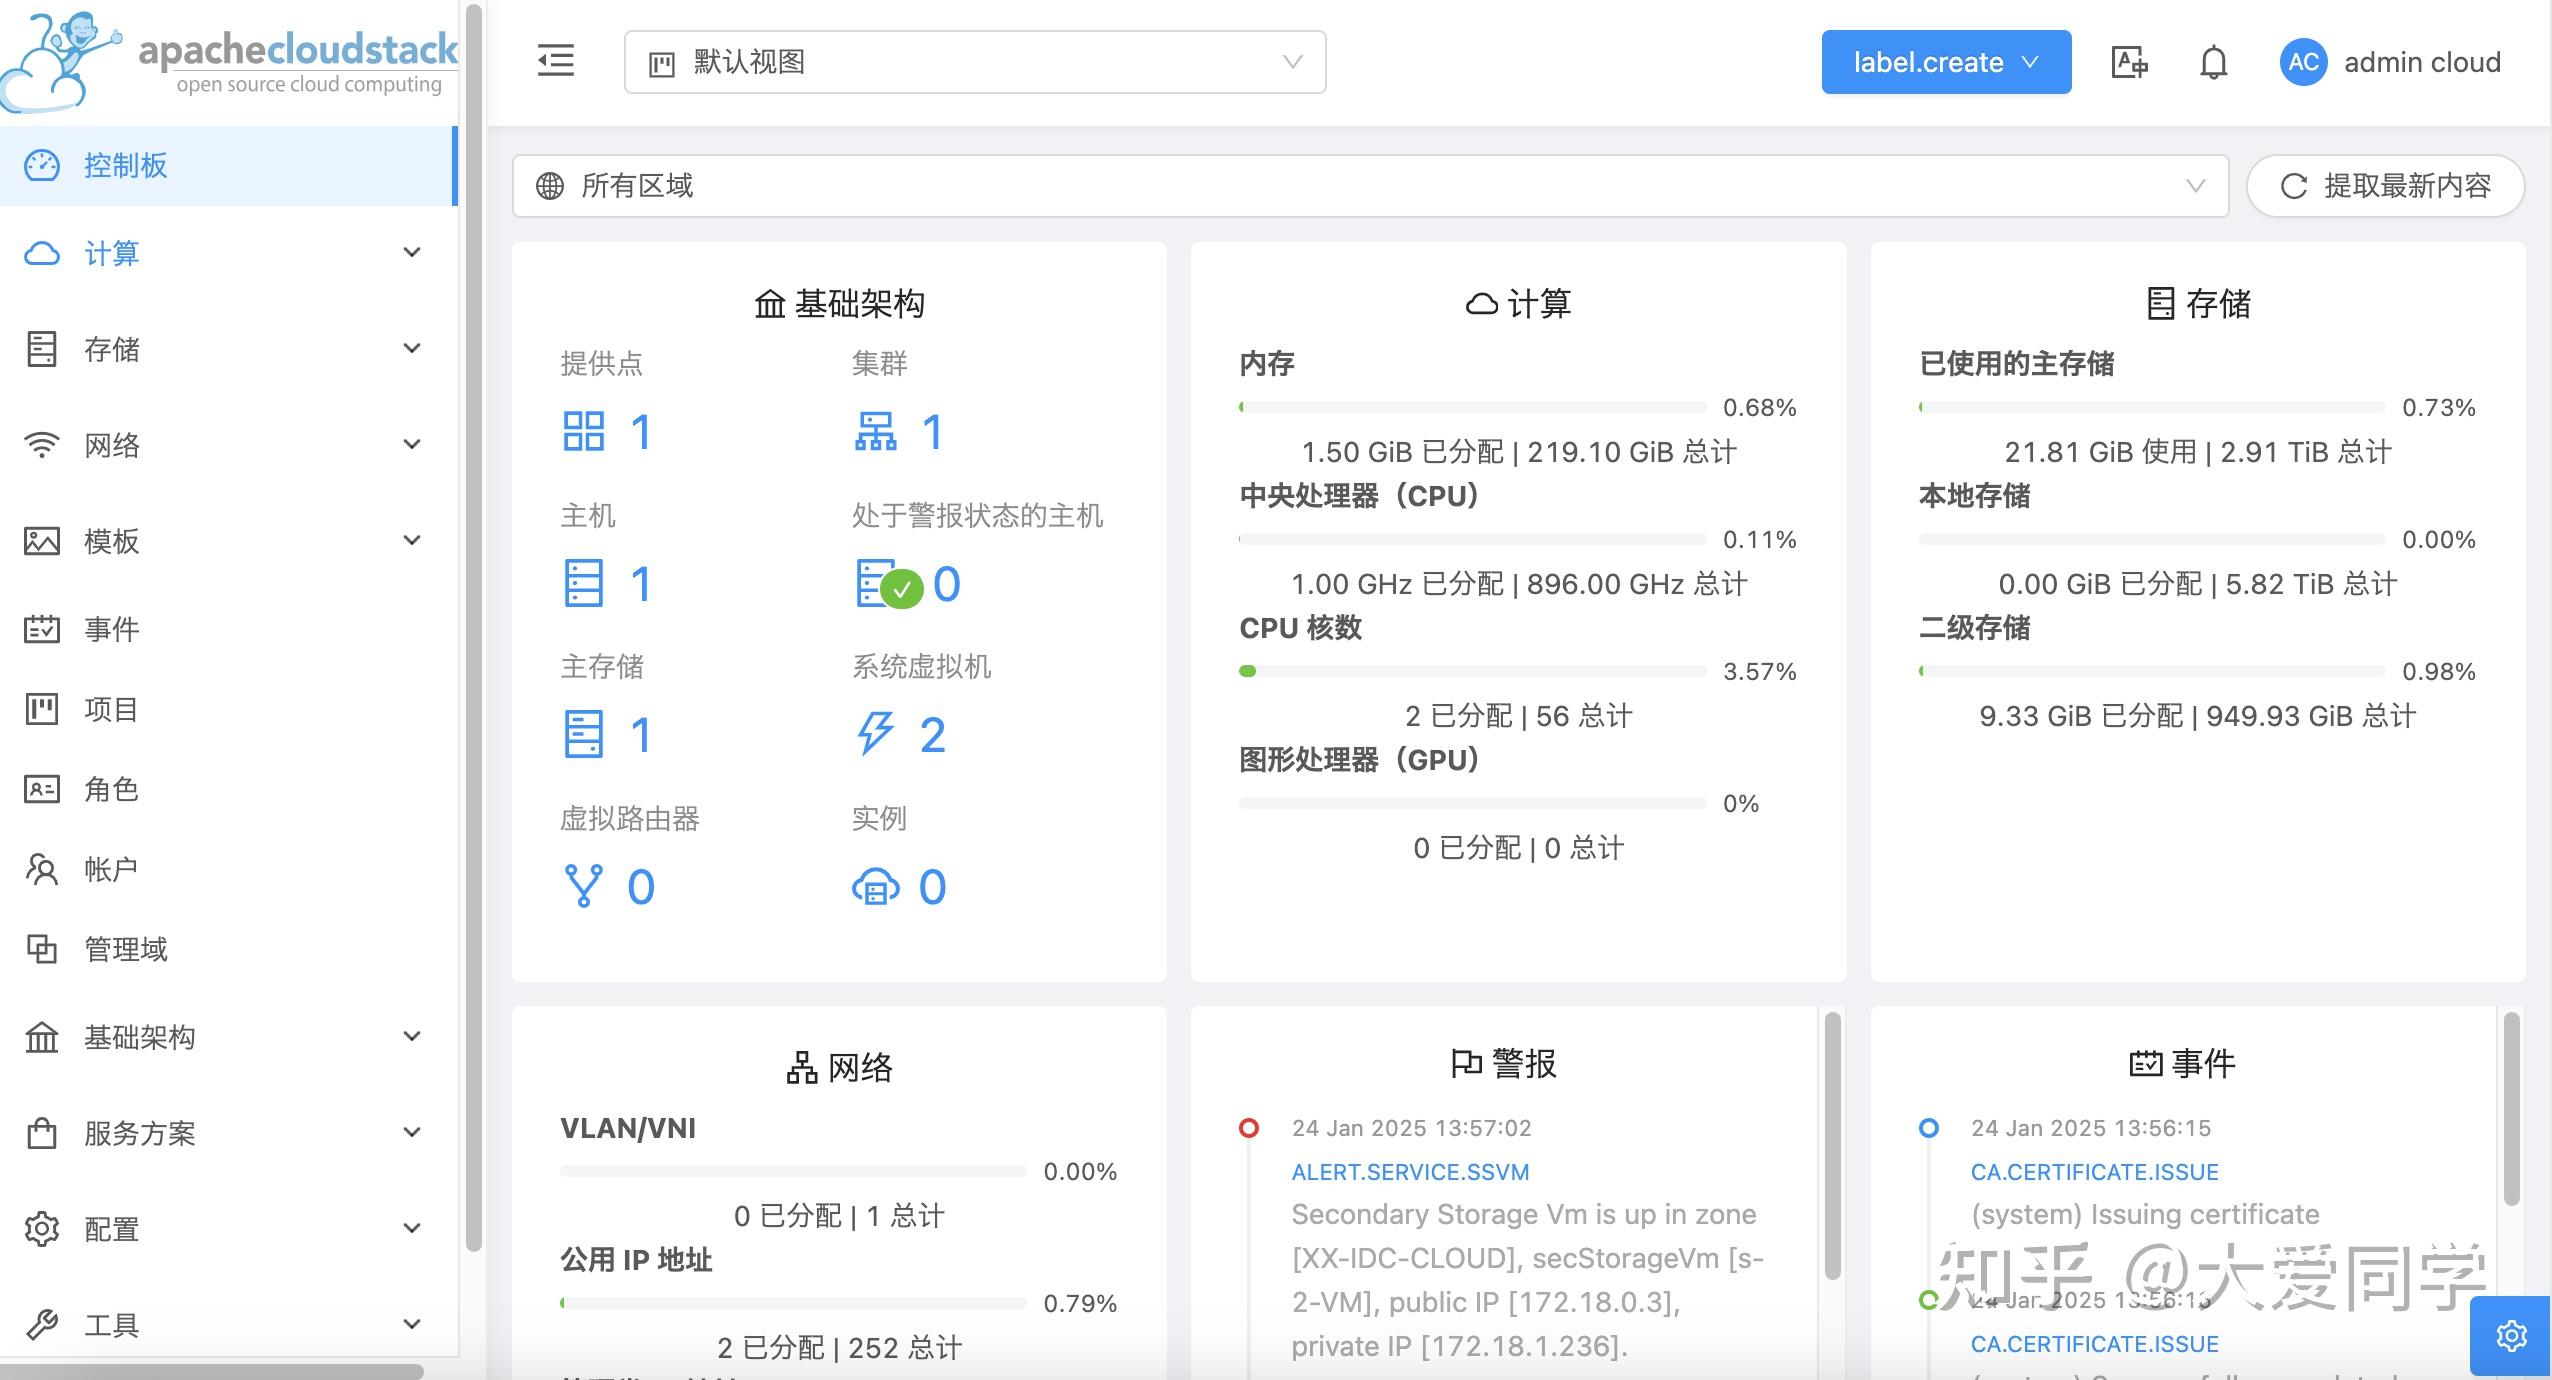The width and height of the screenshot is (2552, 1380).
Task: Expand the 存储 (Storage) sidebar menu
Action: click(x=111, y=349)
